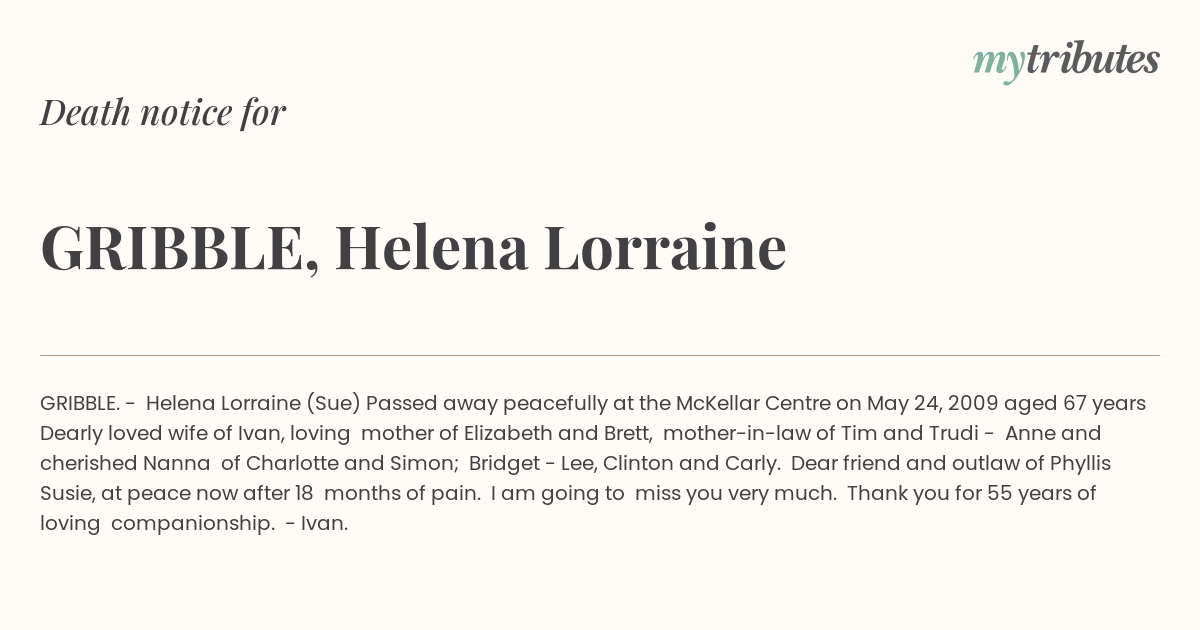Screen dimensions: 1200x630
Task: Click the text 'aged 67 years'
Action: point(1074,404)
